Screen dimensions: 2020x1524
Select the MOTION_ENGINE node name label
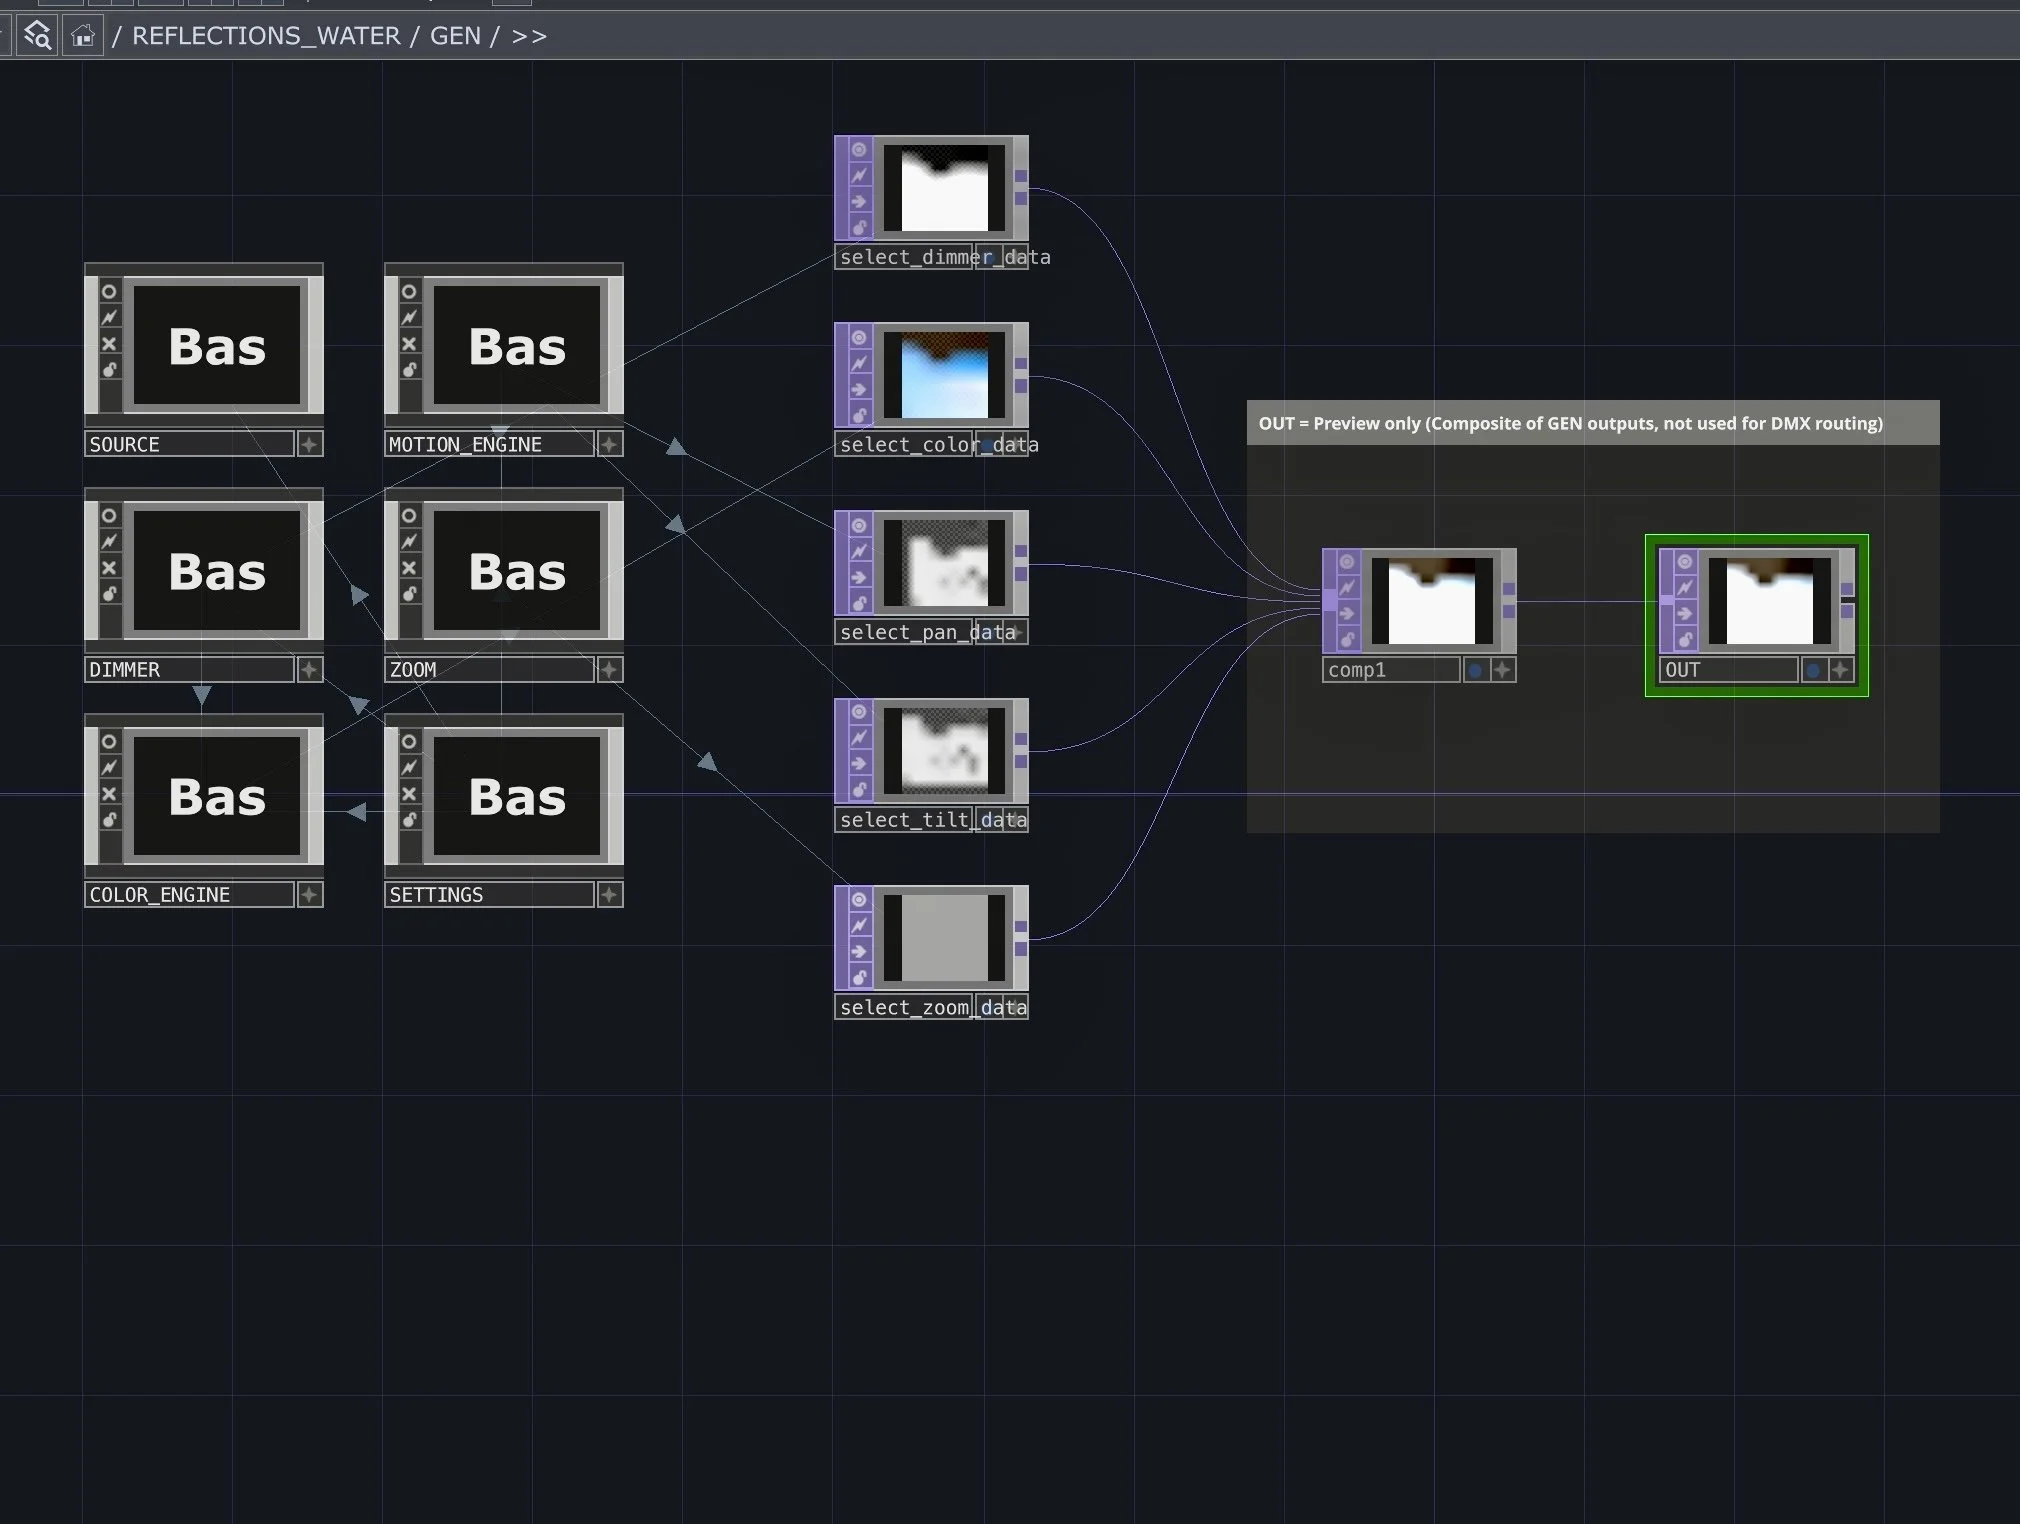tap(463, 443)
